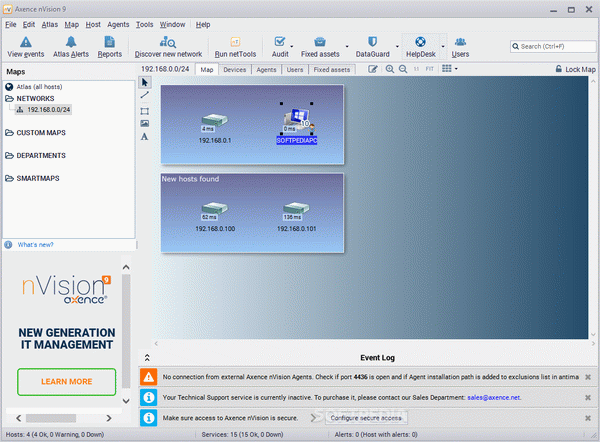The height and width of the screenshot is (442, 600).
Task: Dismiss the No connection warning message
Action: 588,377
